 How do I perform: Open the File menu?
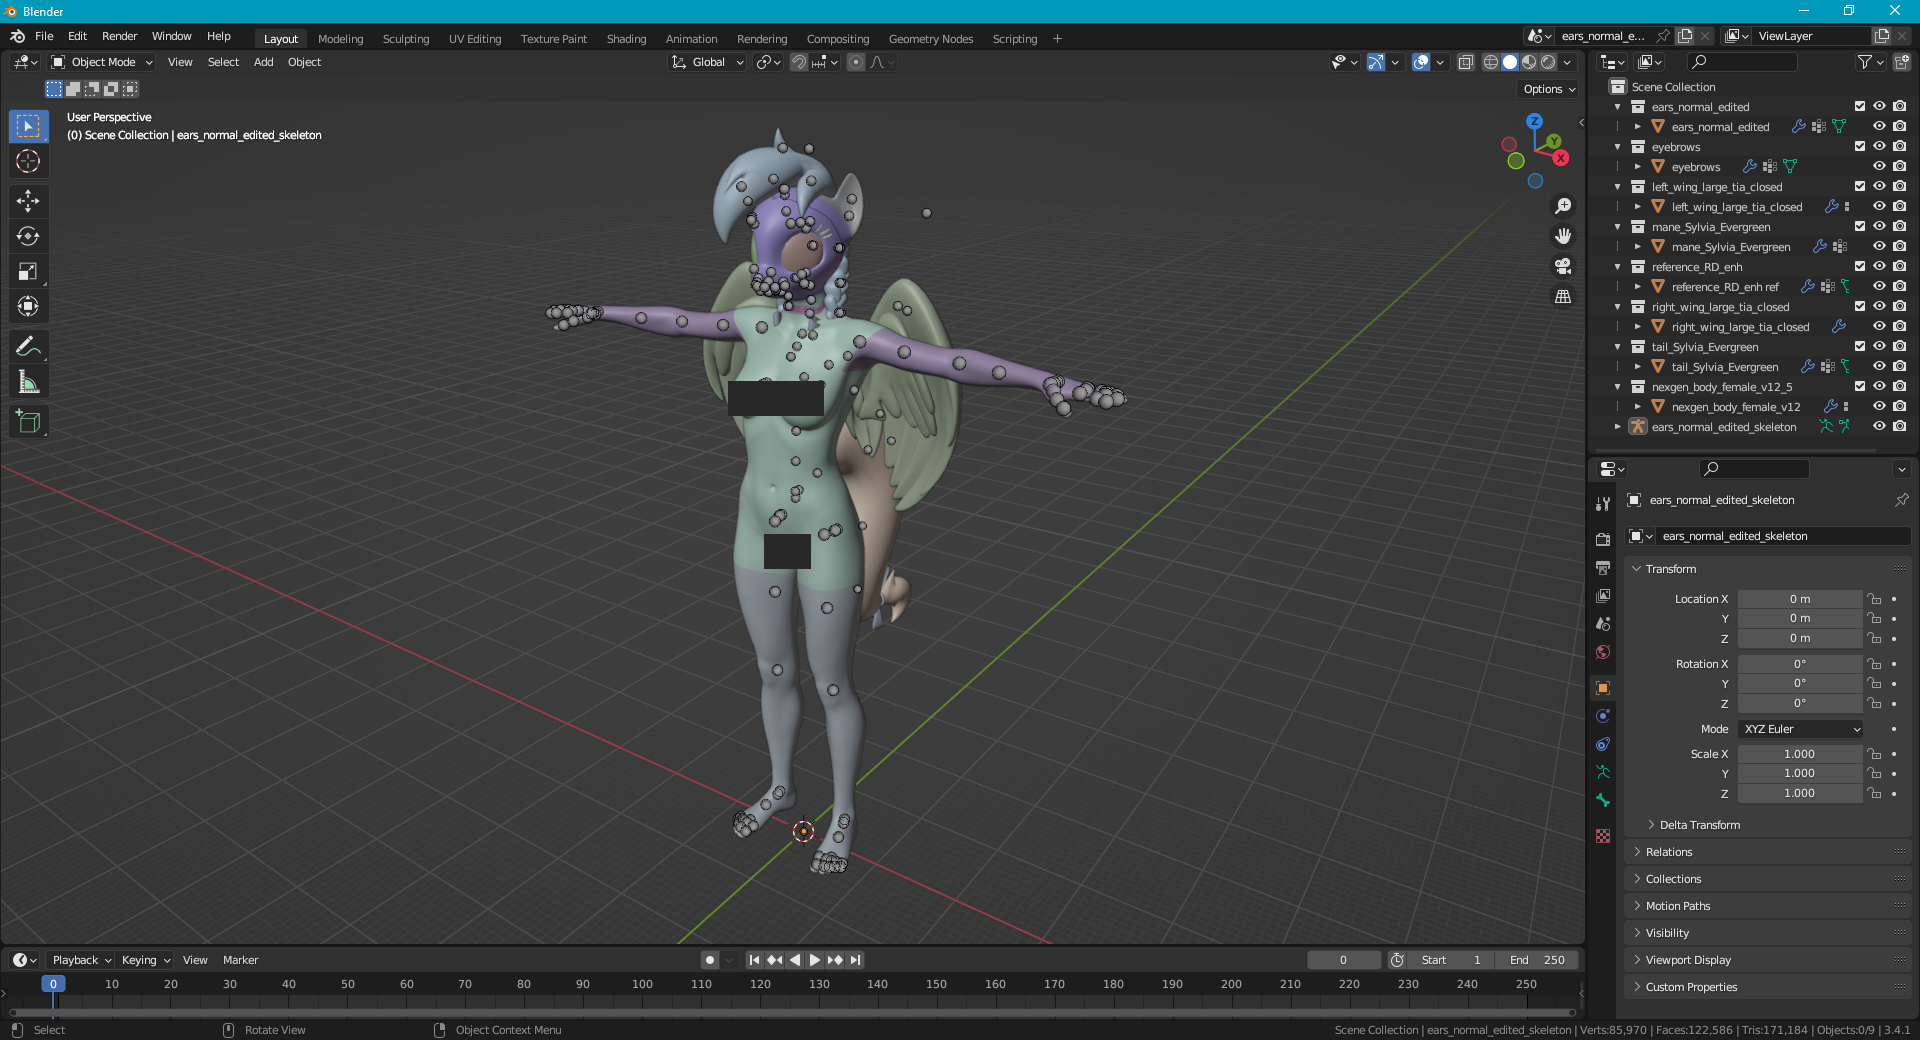(44, 36)
